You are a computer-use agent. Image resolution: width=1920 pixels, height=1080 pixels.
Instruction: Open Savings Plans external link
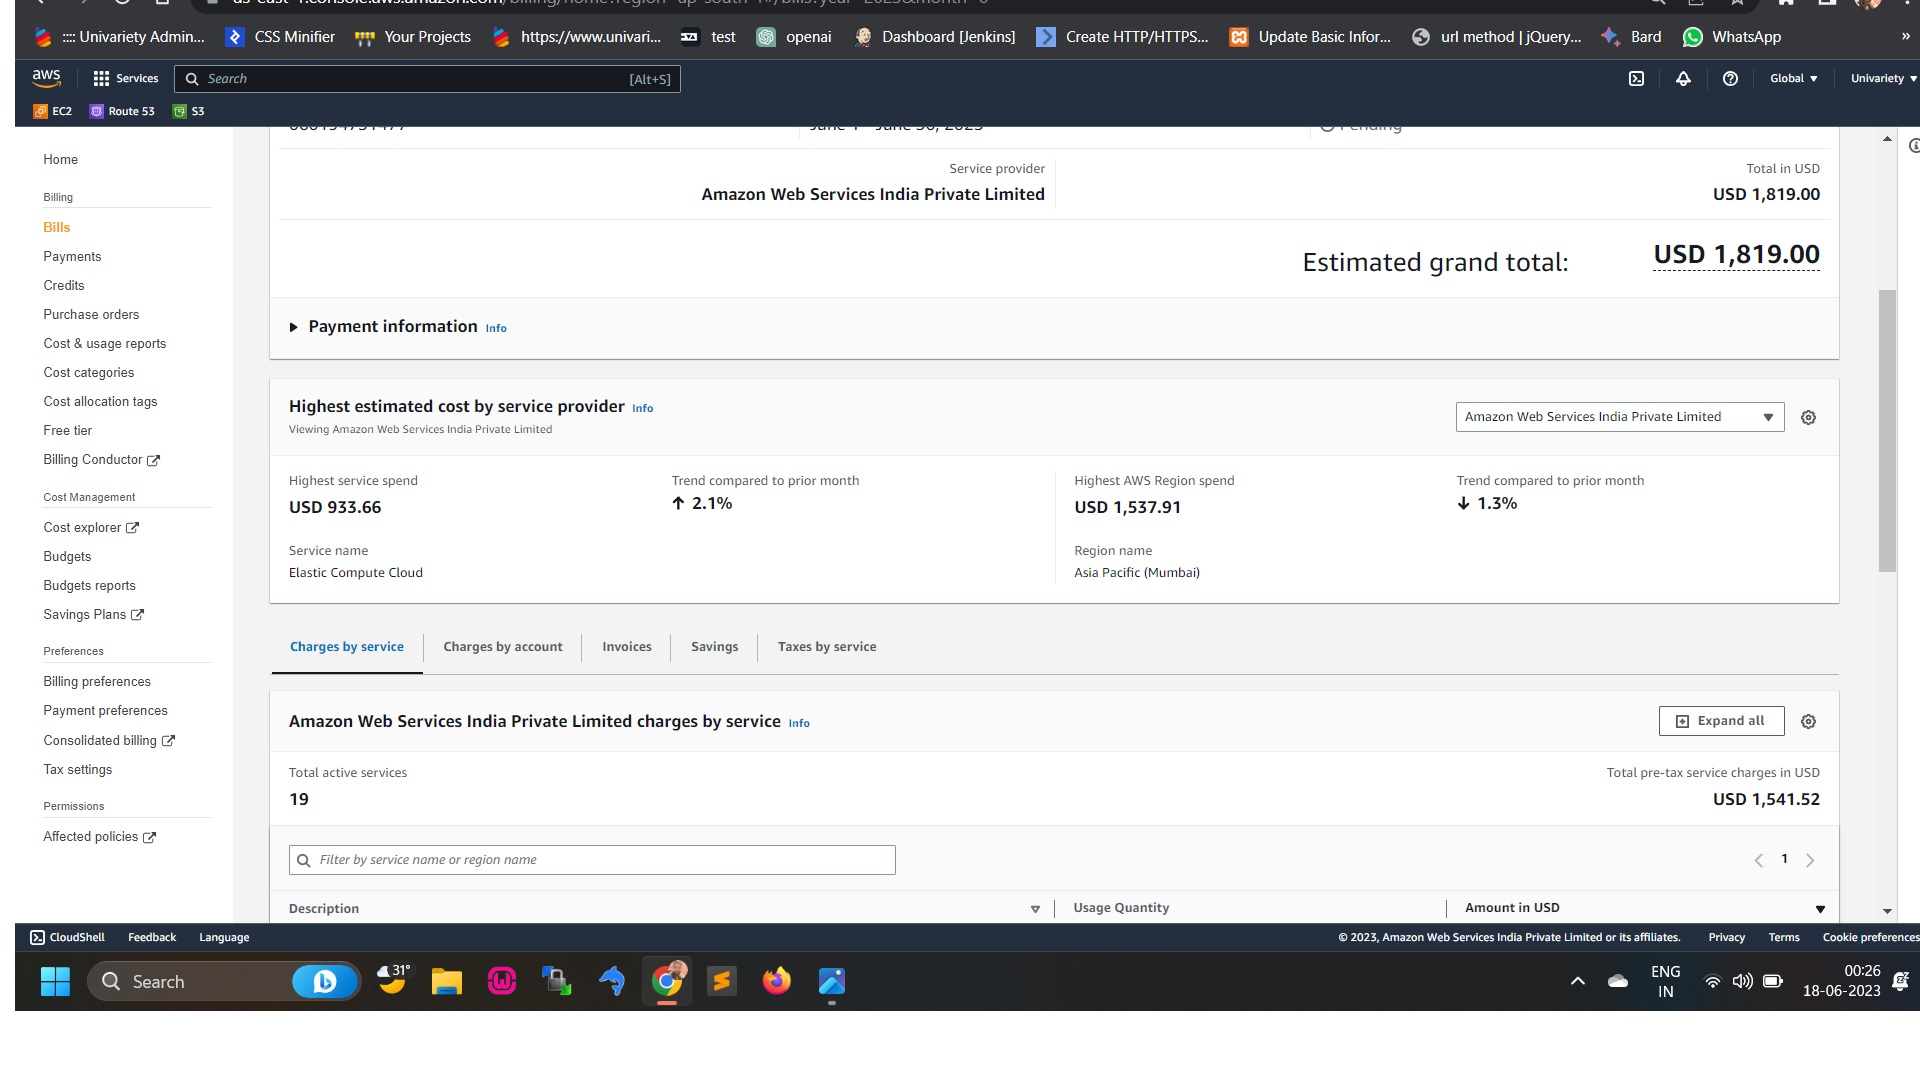[x=94, y=615]
